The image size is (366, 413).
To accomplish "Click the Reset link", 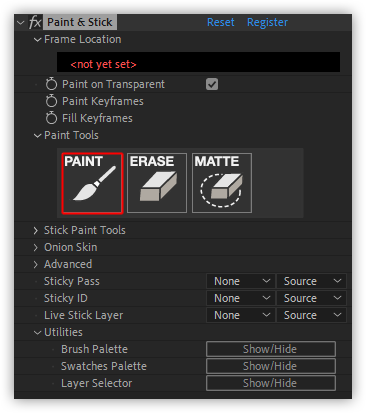I will pyautogui.click(x=221, y=22).
